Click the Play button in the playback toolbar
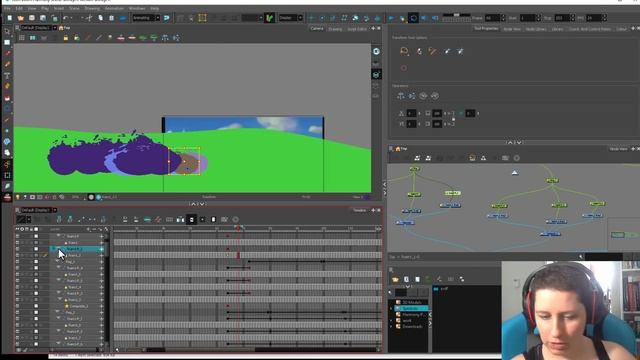The image size is (640, 360). click(x=391, y=18)
